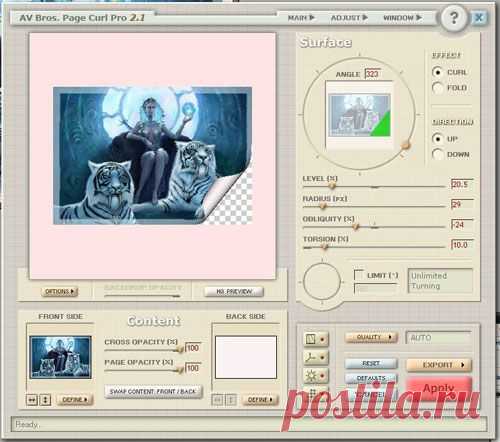Click the angle dial orange handle

[x=405, y=145]
